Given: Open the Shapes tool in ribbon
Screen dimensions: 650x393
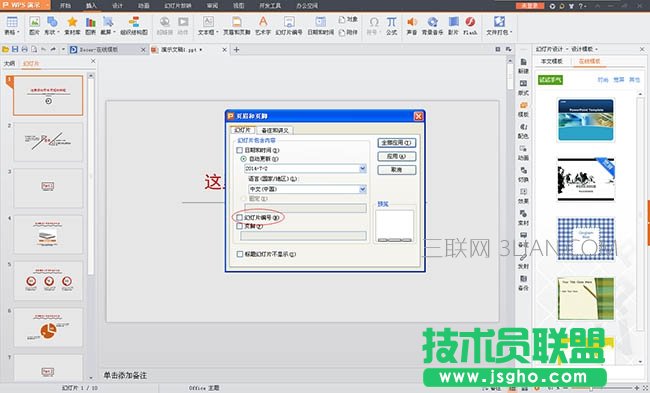Looking at the screenshot, I should [x=52, y=22].
